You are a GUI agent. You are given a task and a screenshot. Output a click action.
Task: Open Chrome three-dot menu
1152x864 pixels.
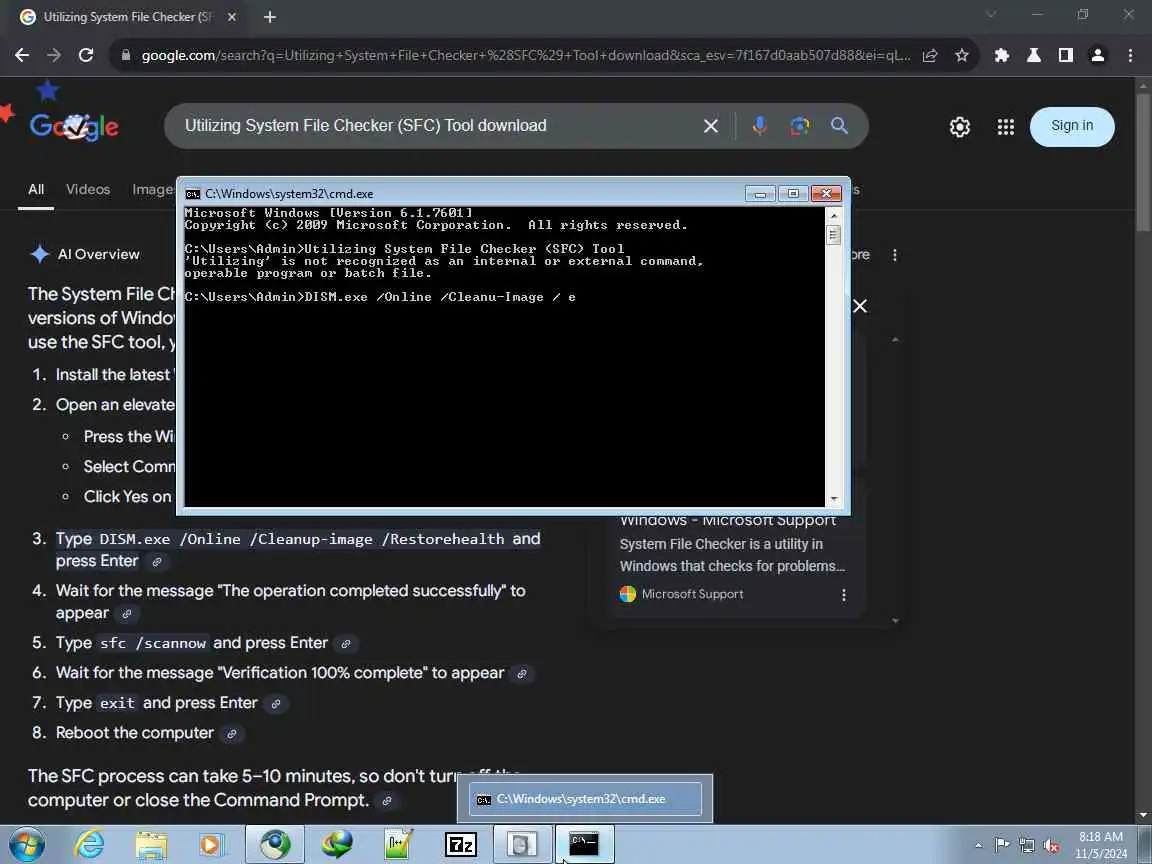1130,55
